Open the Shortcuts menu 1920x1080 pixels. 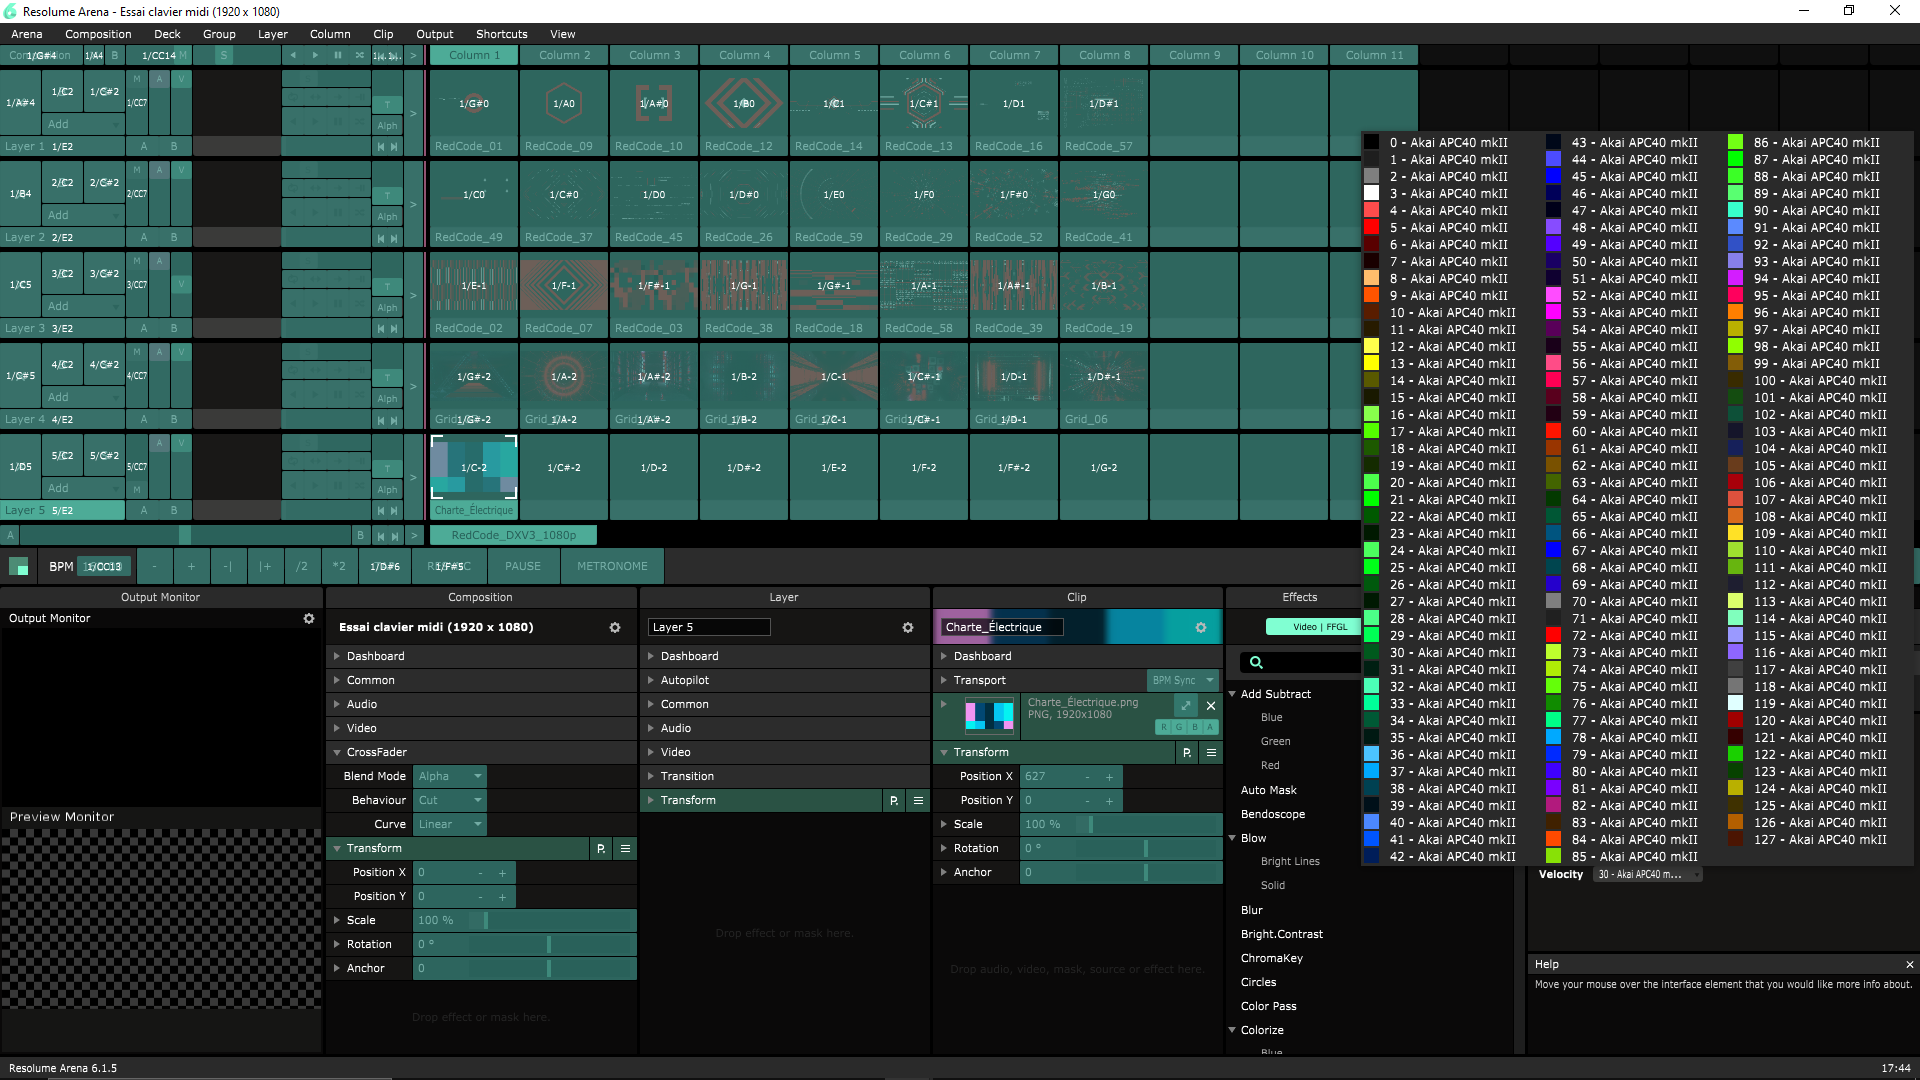501,34
